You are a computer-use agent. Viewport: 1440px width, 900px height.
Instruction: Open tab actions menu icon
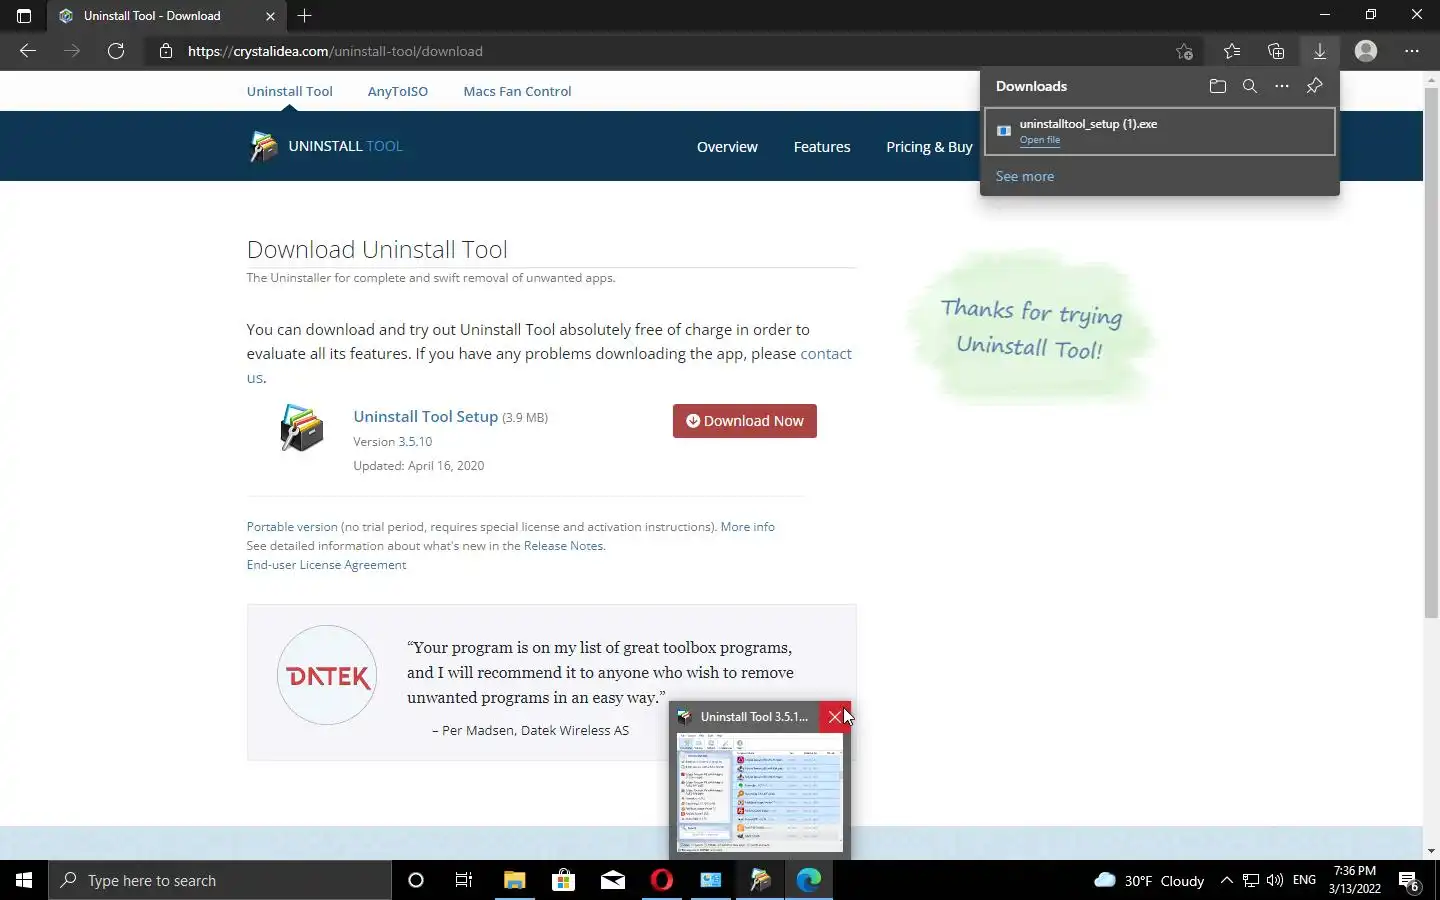(x=24, y=15)
